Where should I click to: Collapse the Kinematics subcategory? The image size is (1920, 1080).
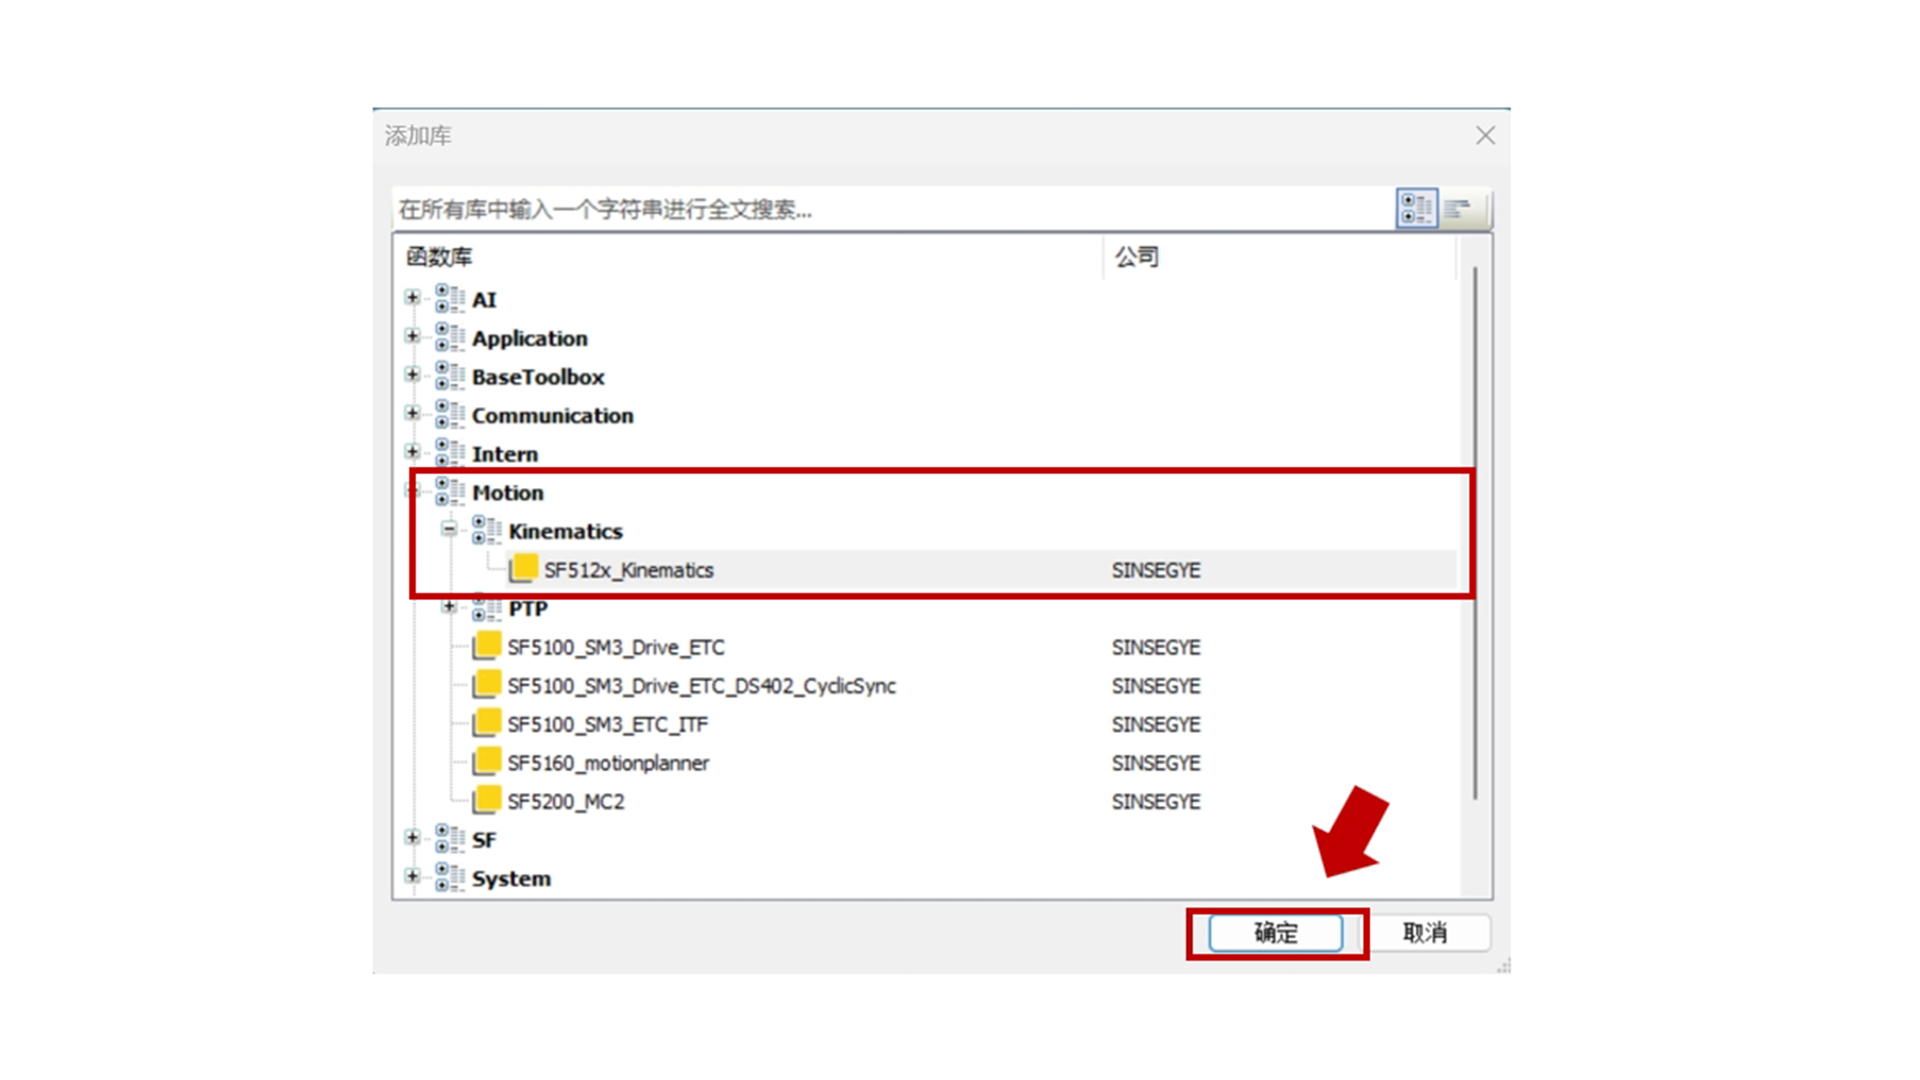(449, 529)
